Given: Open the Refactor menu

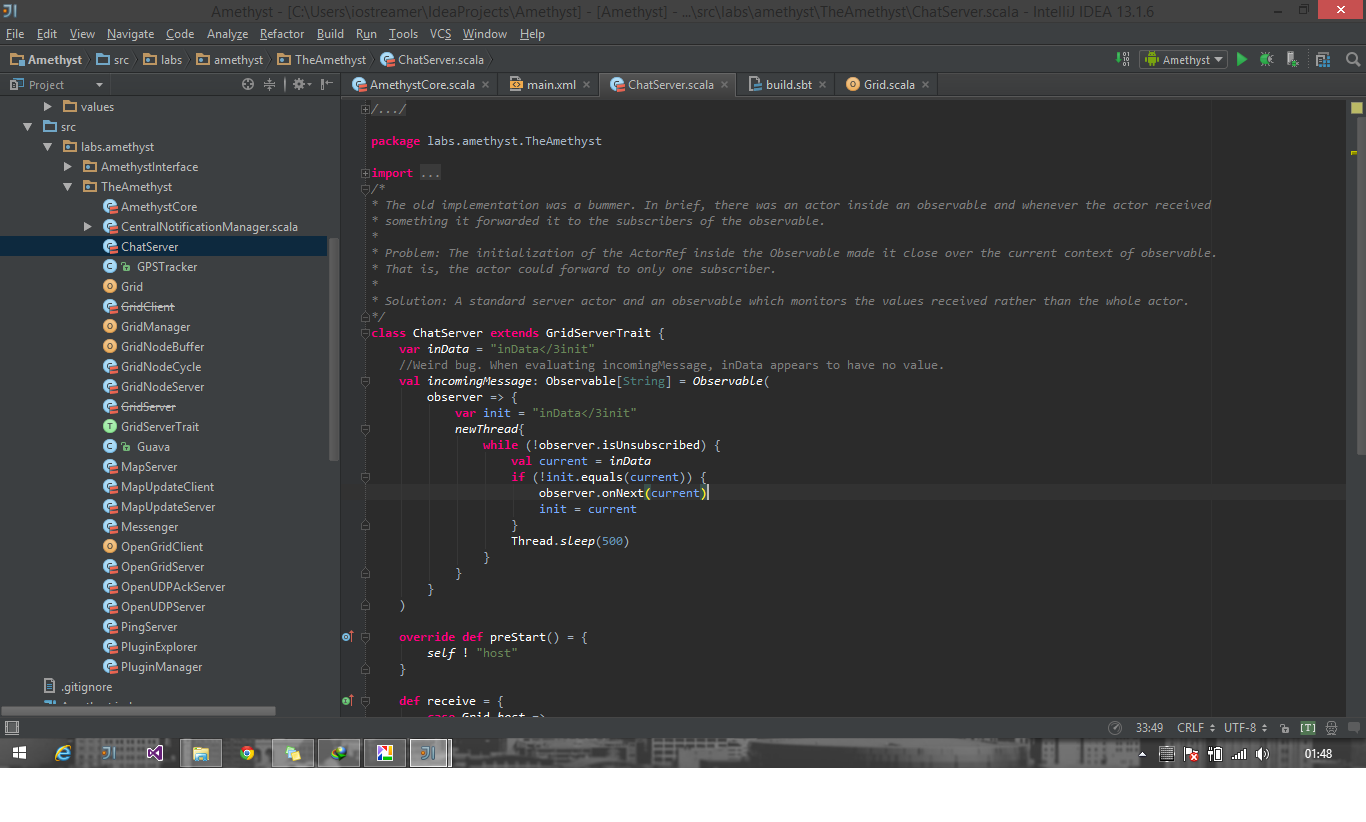Looking at the screenshot, I should coord(282,34).
